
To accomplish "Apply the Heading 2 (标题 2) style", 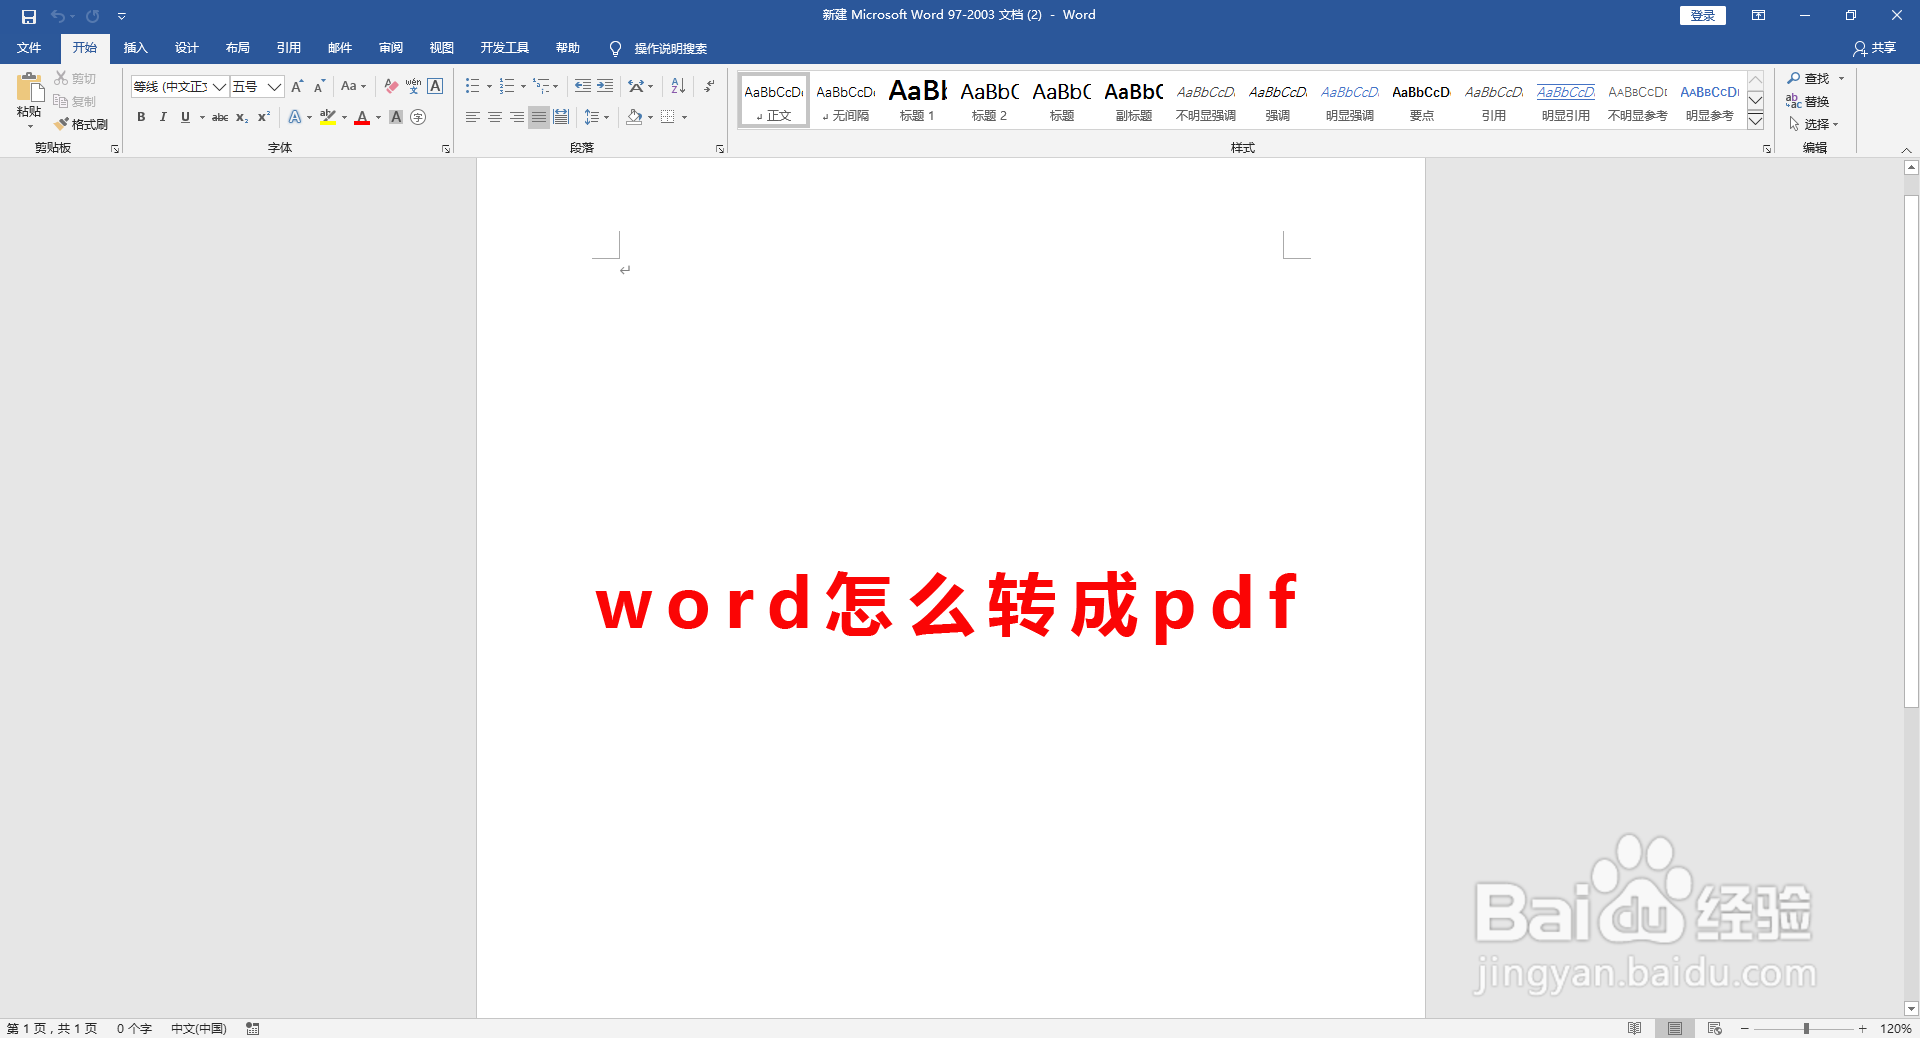I will 989,100.
